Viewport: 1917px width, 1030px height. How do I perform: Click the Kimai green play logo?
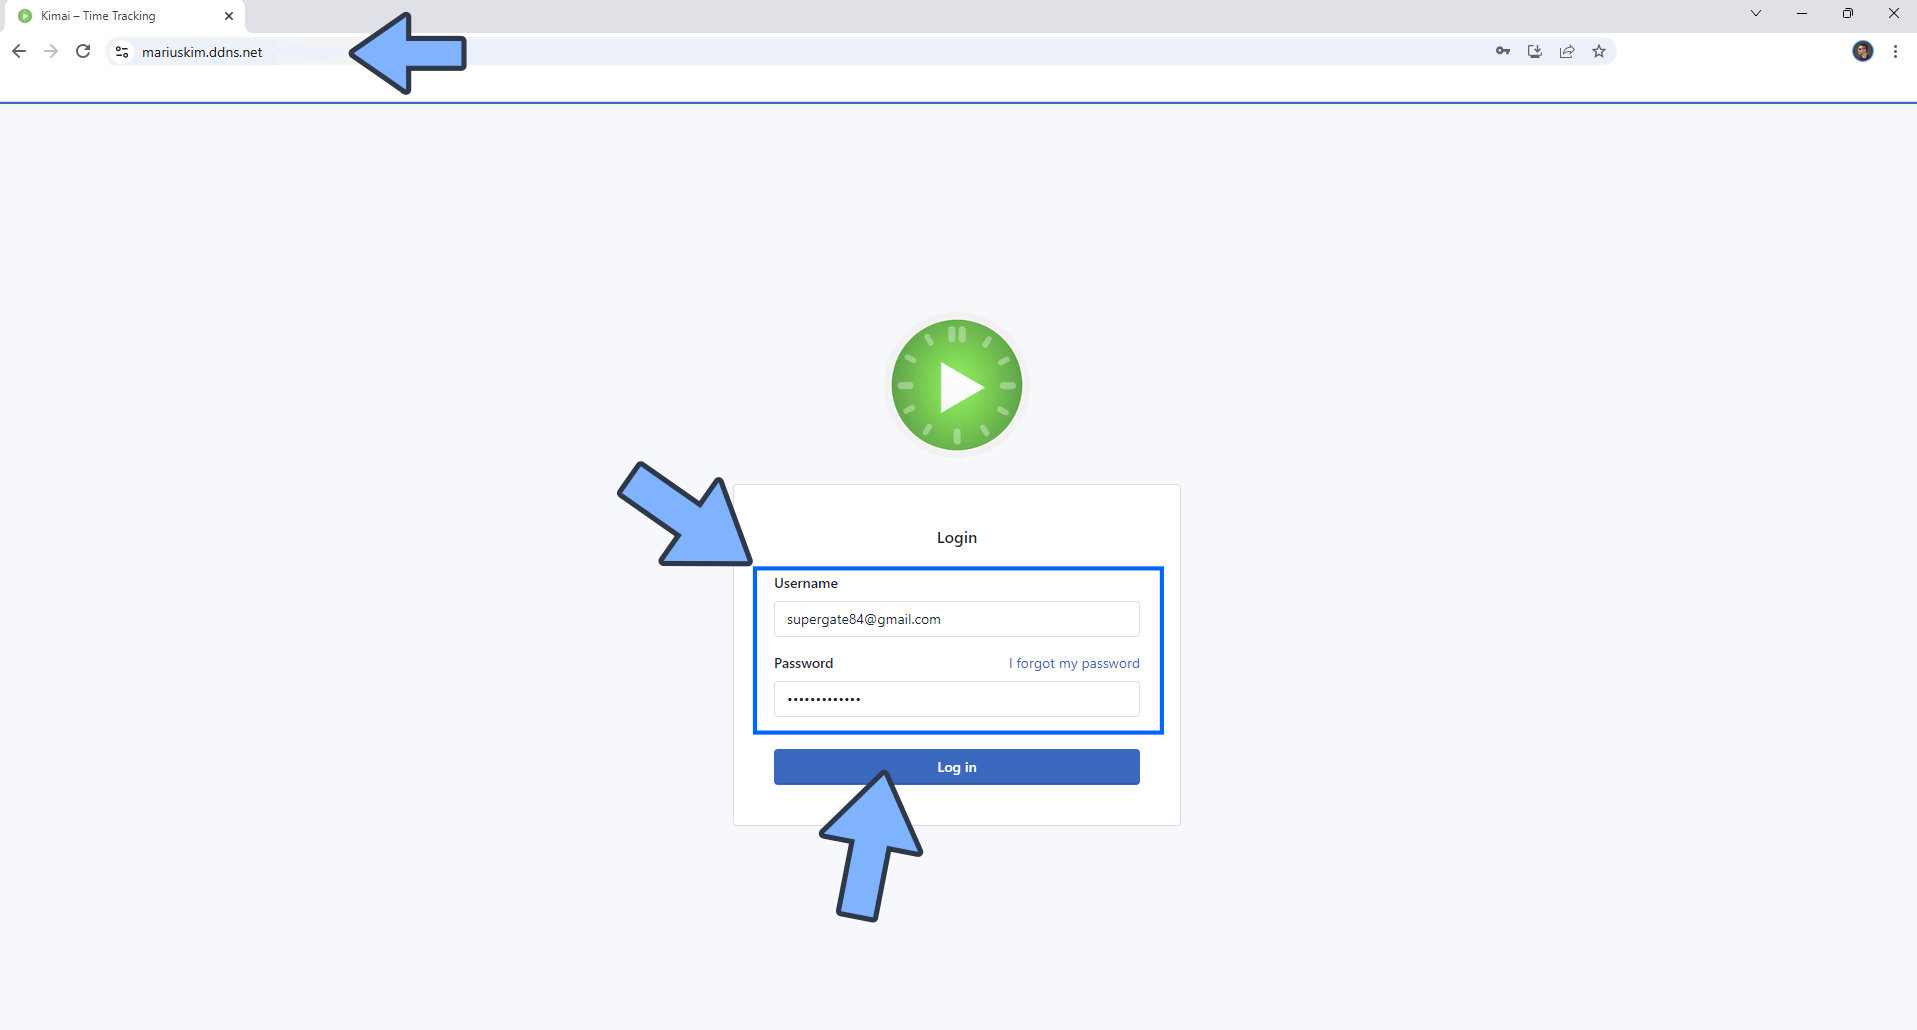[956, 385]
